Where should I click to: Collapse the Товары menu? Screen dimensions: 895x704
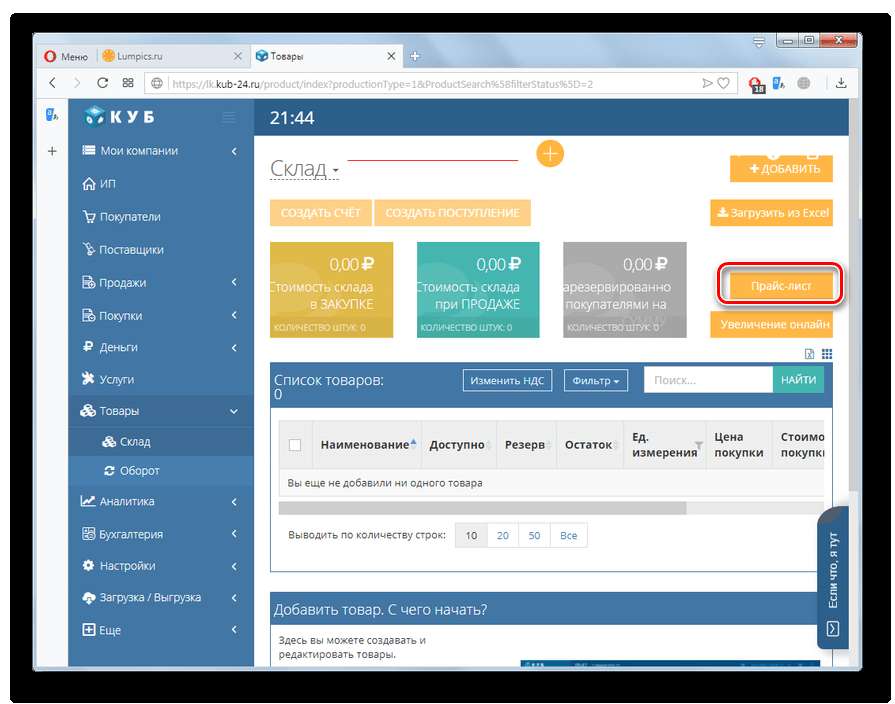pyautogui.click(x=161, y=411)
